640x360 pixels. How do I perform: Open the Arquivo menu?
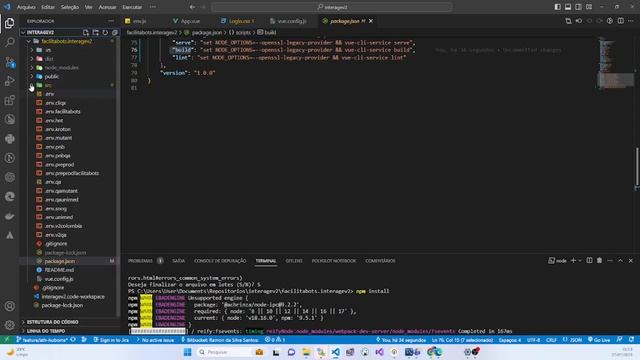[x=26, y=7]
